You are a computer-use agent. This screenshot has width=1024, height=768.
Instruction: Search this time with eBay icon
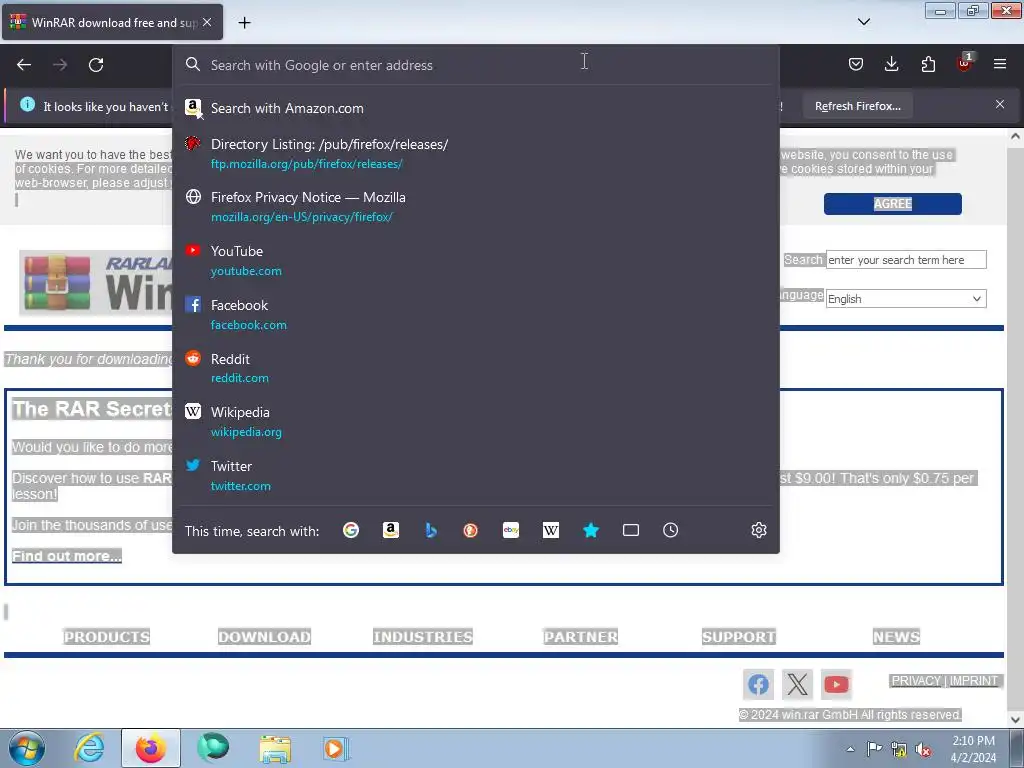511,530
